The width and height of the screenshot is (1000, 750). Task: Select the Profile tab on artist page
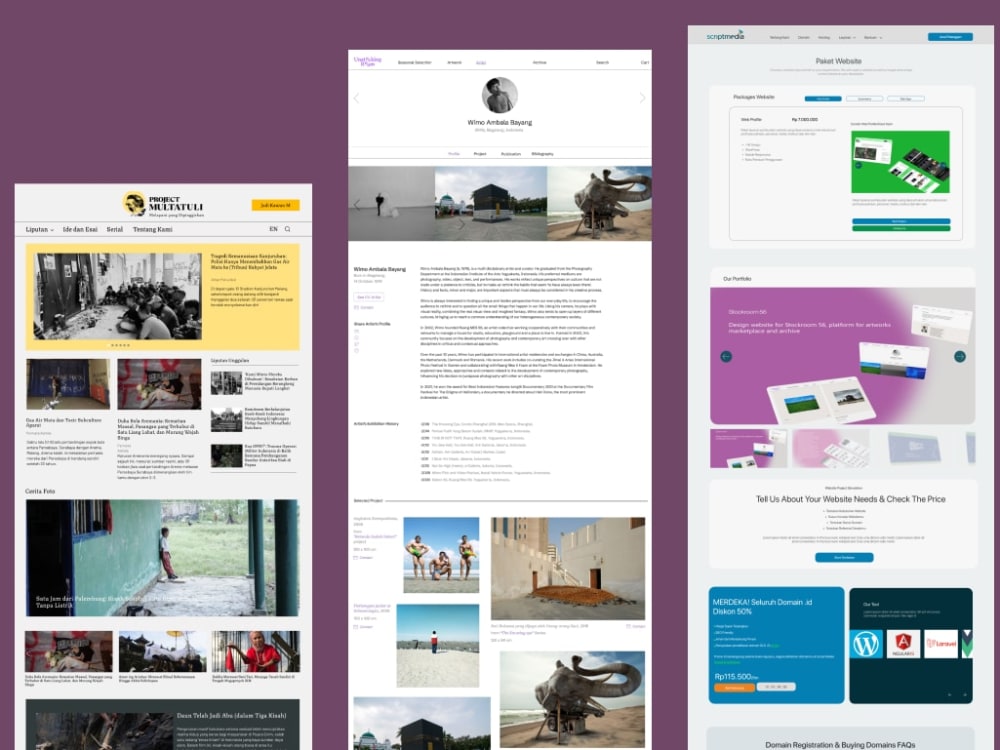[453, 154]
